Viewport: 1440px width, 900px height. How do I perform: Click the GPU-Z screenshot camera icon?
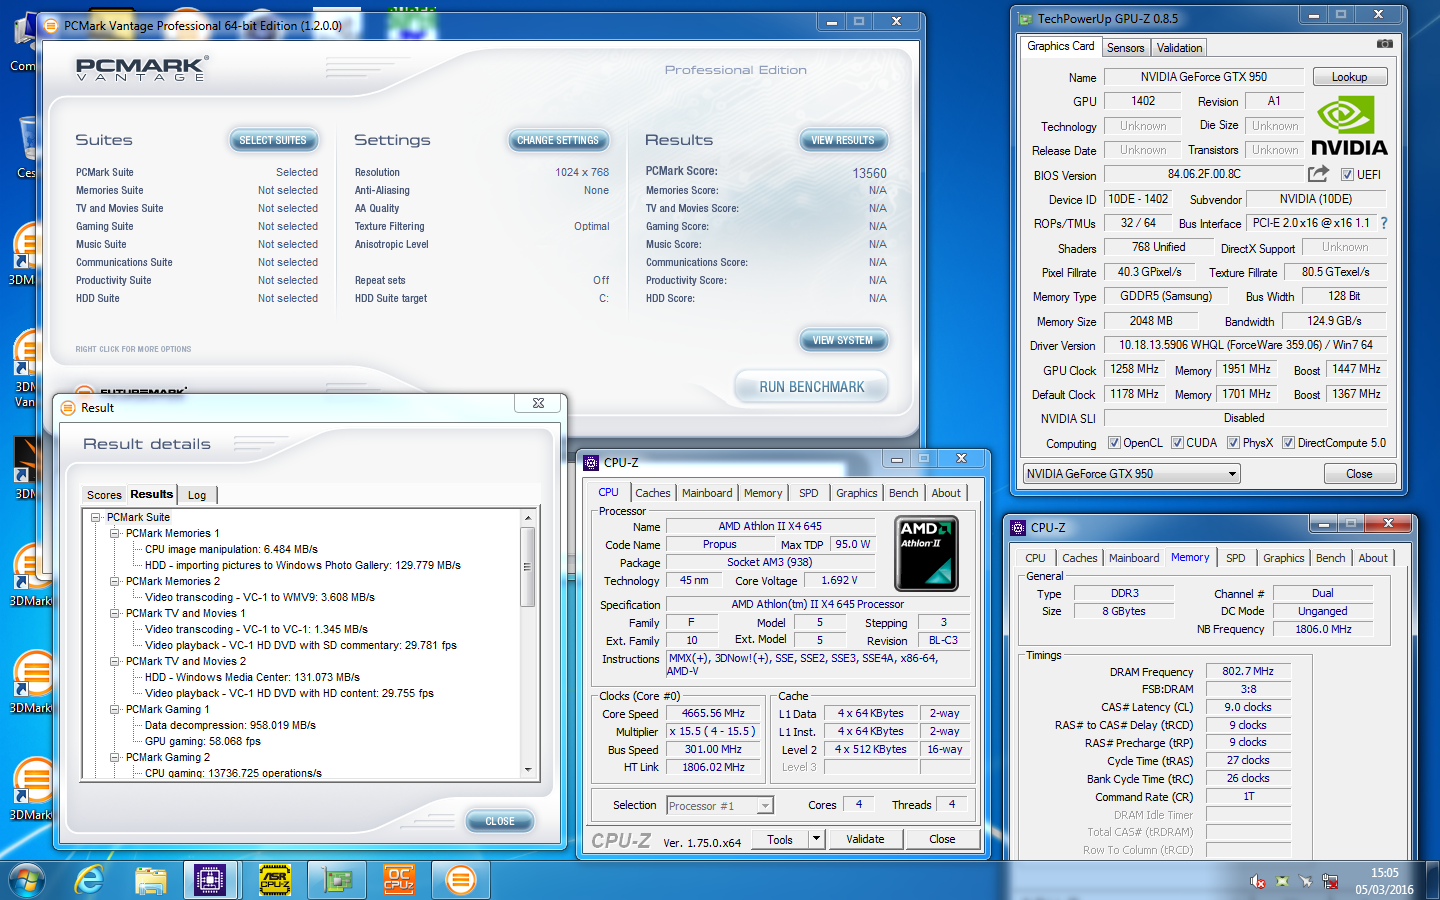tap(1384, 44)
